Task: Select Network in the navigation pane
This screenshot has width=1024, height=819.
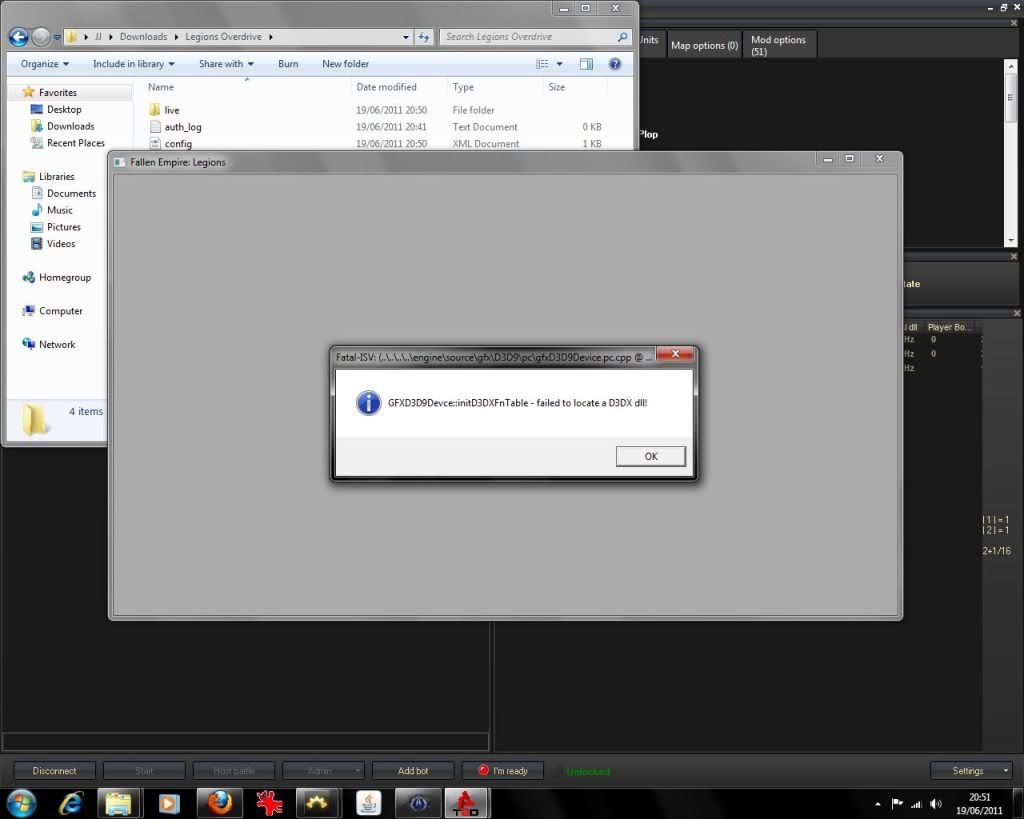Action: 57,344
